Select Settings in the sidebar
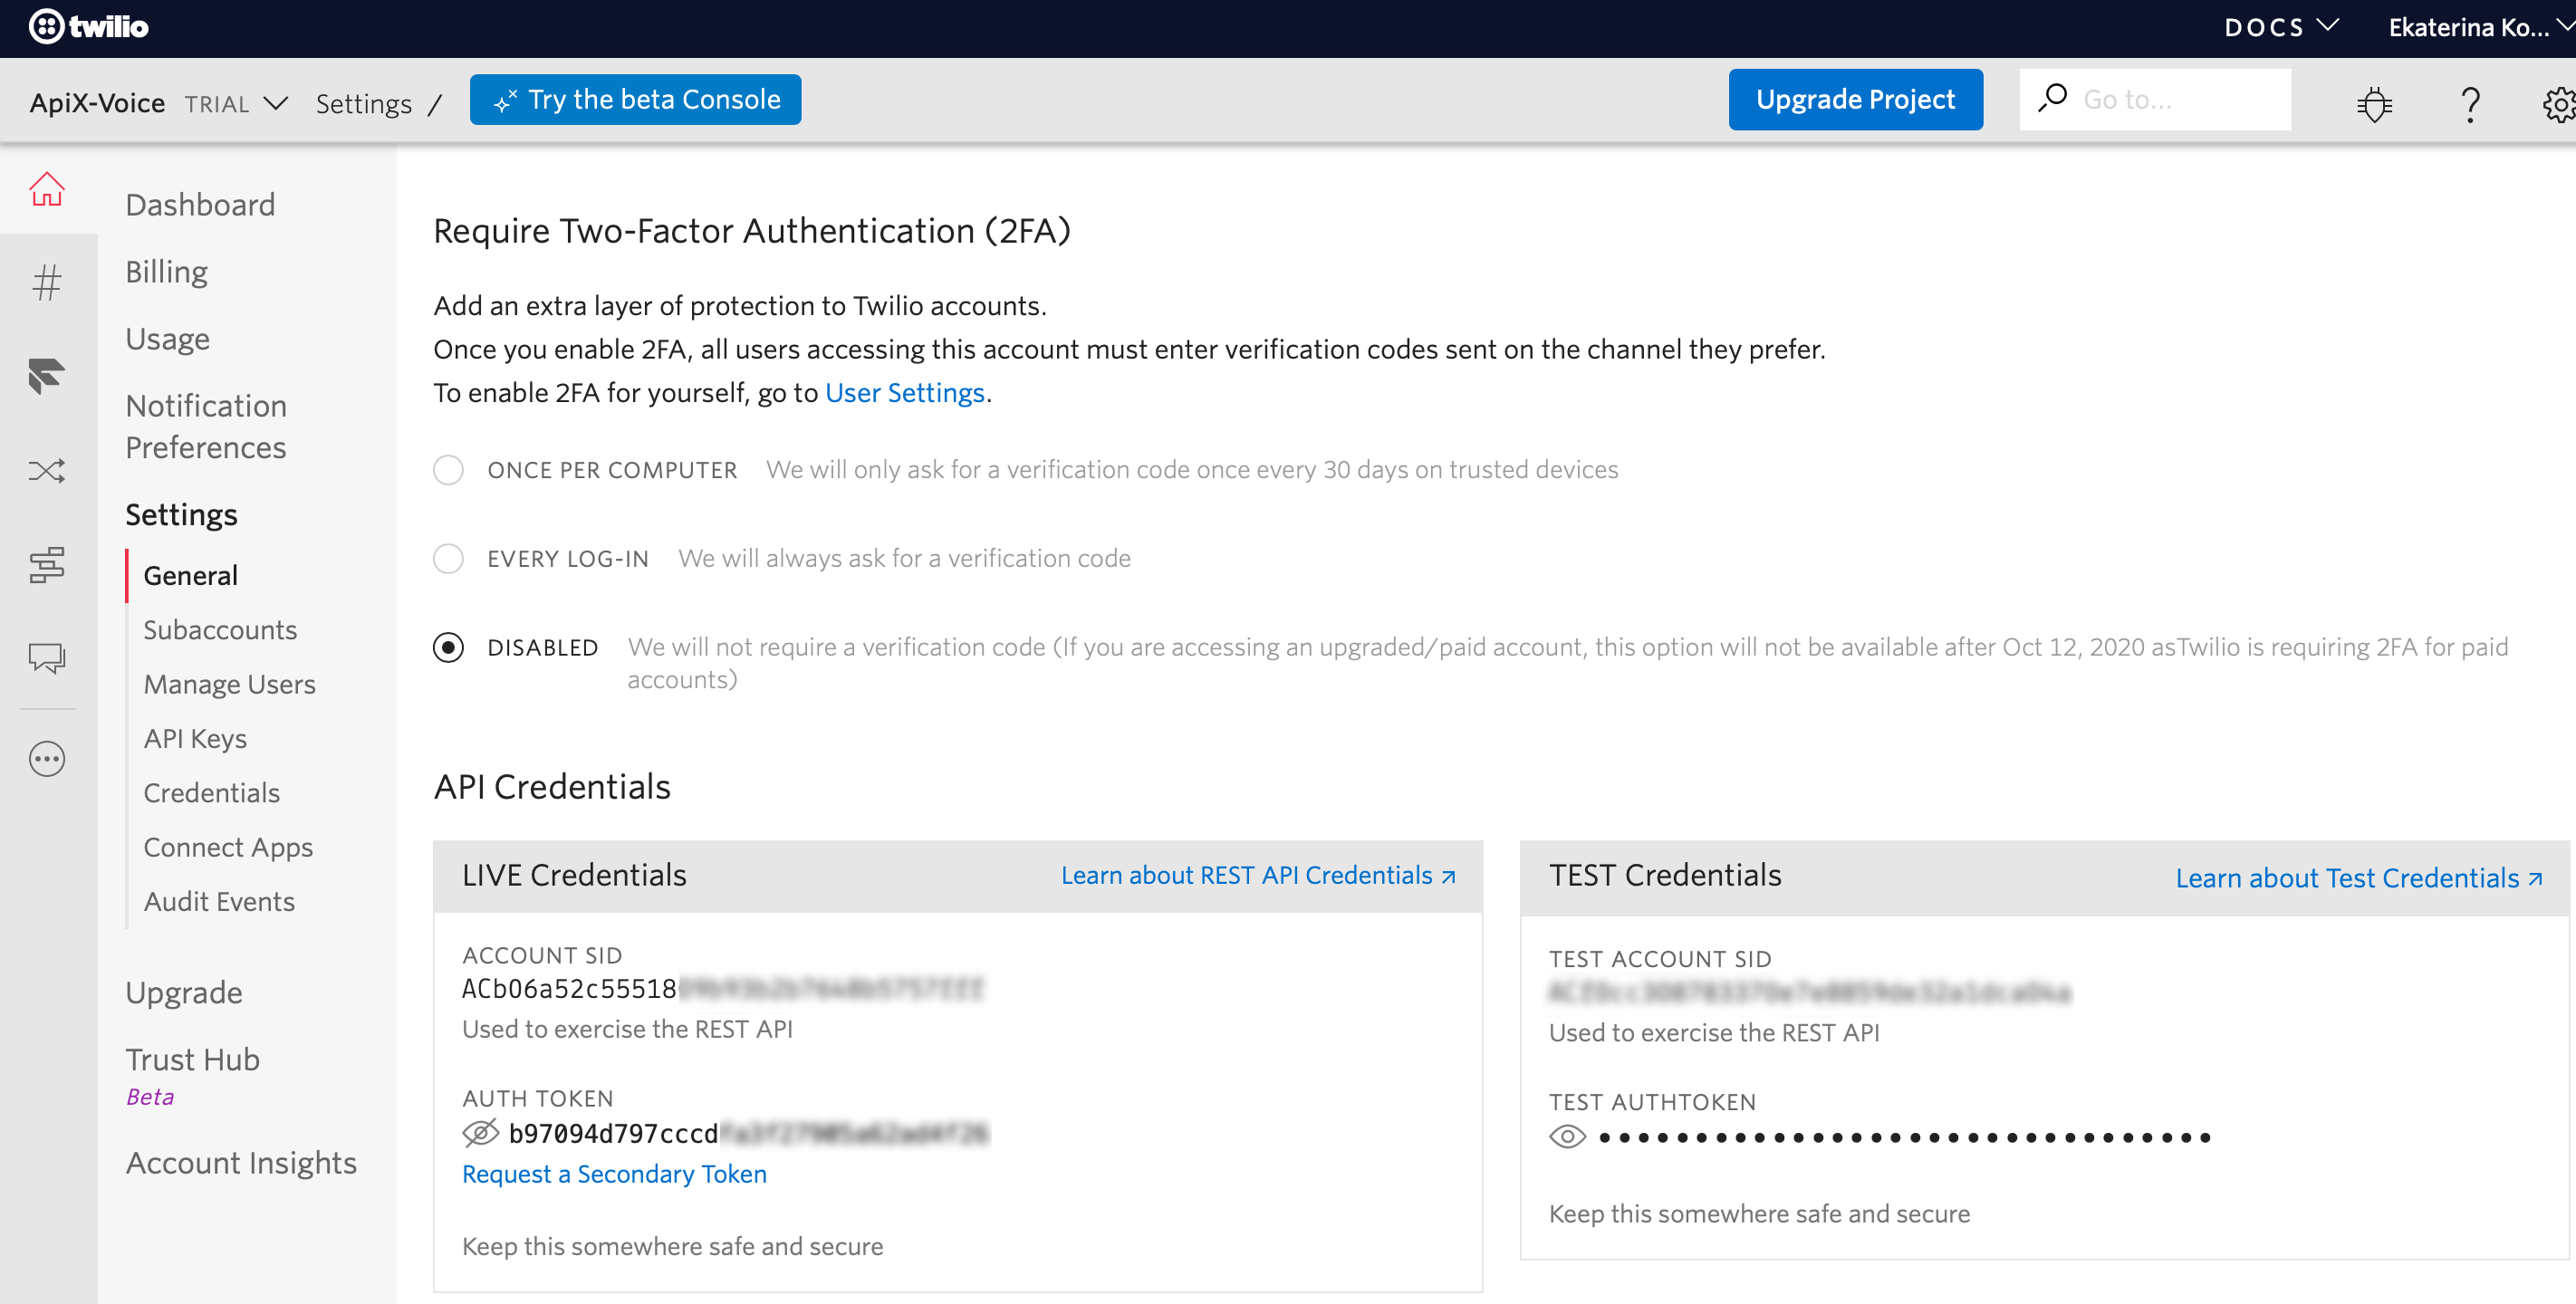The image size is (2576, 1304). (x=181, y=515)
